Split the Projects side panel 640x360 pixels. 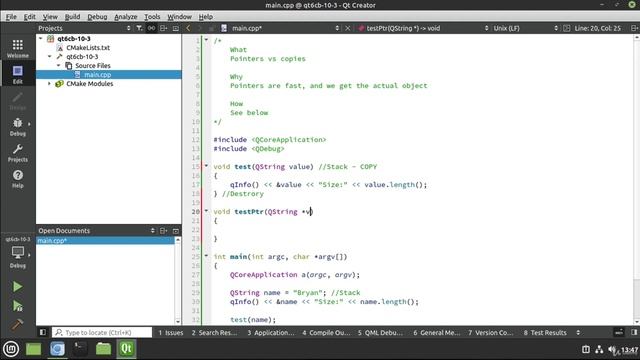point(164,28)
